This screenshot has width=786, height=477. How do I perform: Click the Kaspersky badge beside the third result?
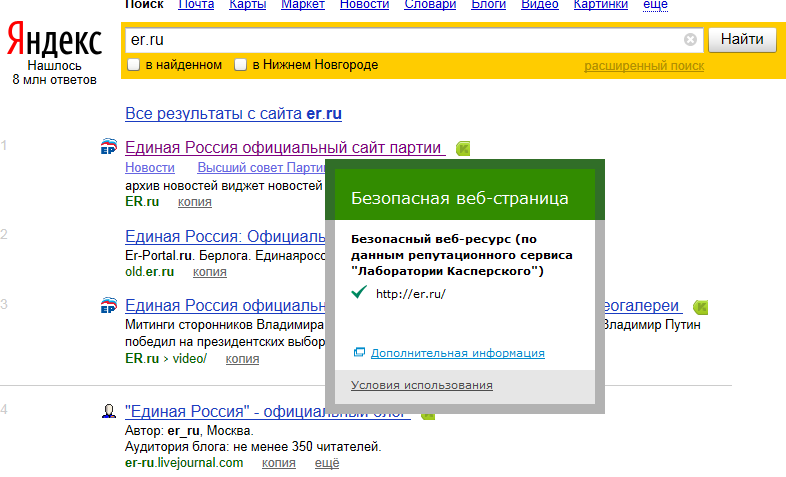pyautogui.click(x=700, y=307)
